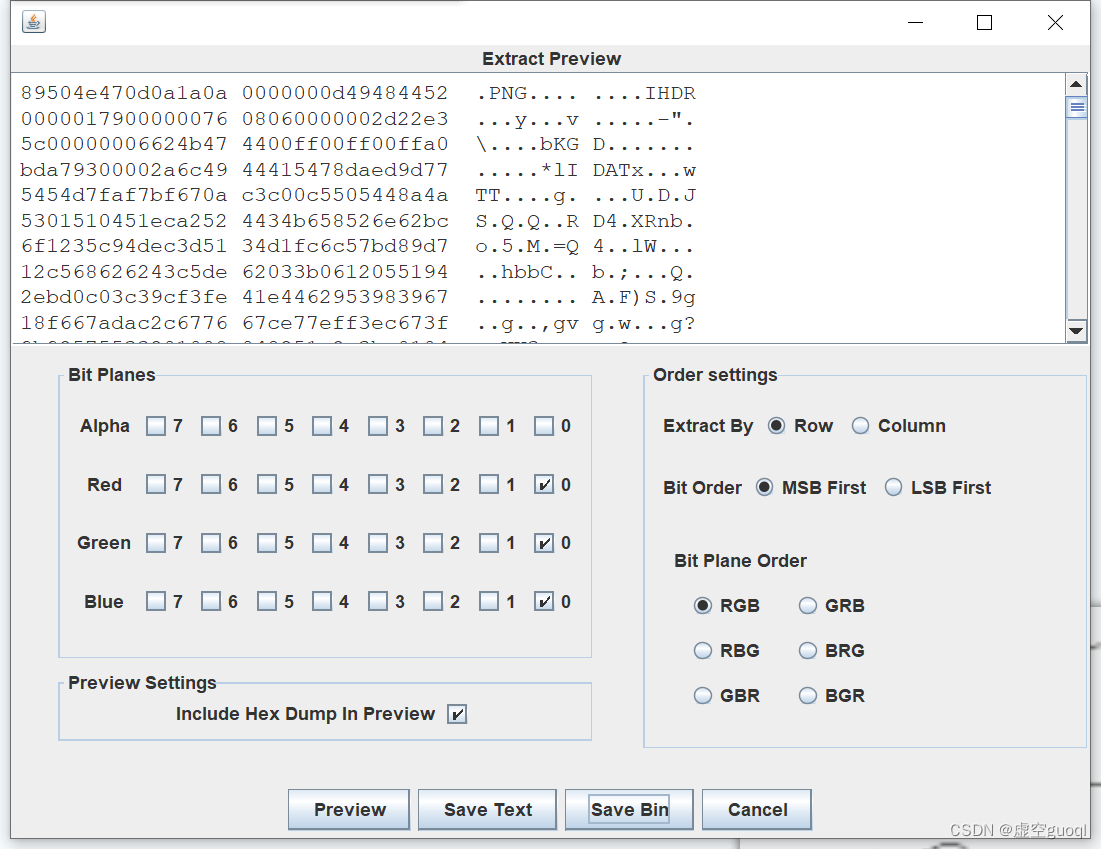Enable Alpha bit plane 7 checkbox
This screenshot has height=849, width=1101.
coord(155,425)
